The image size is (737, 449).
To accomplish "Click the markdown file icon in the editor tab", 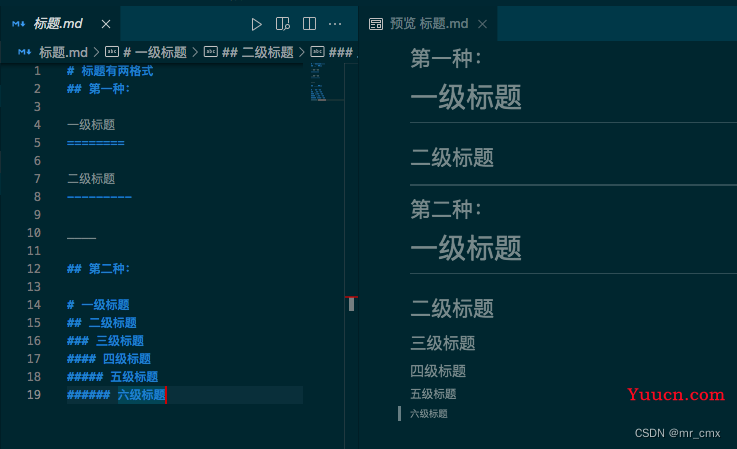I will point(19,23).
